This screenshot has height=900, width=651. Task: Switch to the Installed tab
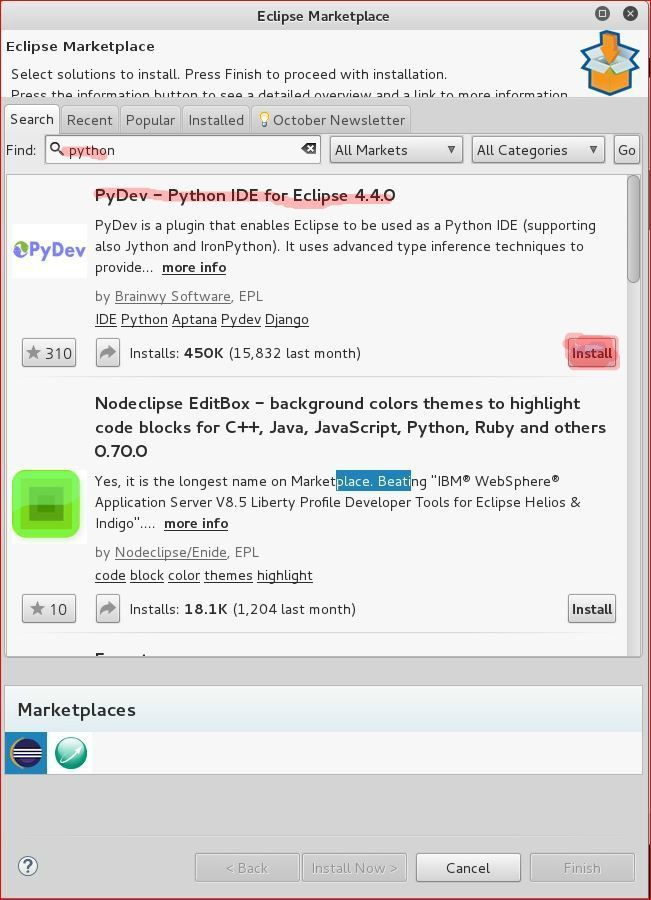coord(216,120)
